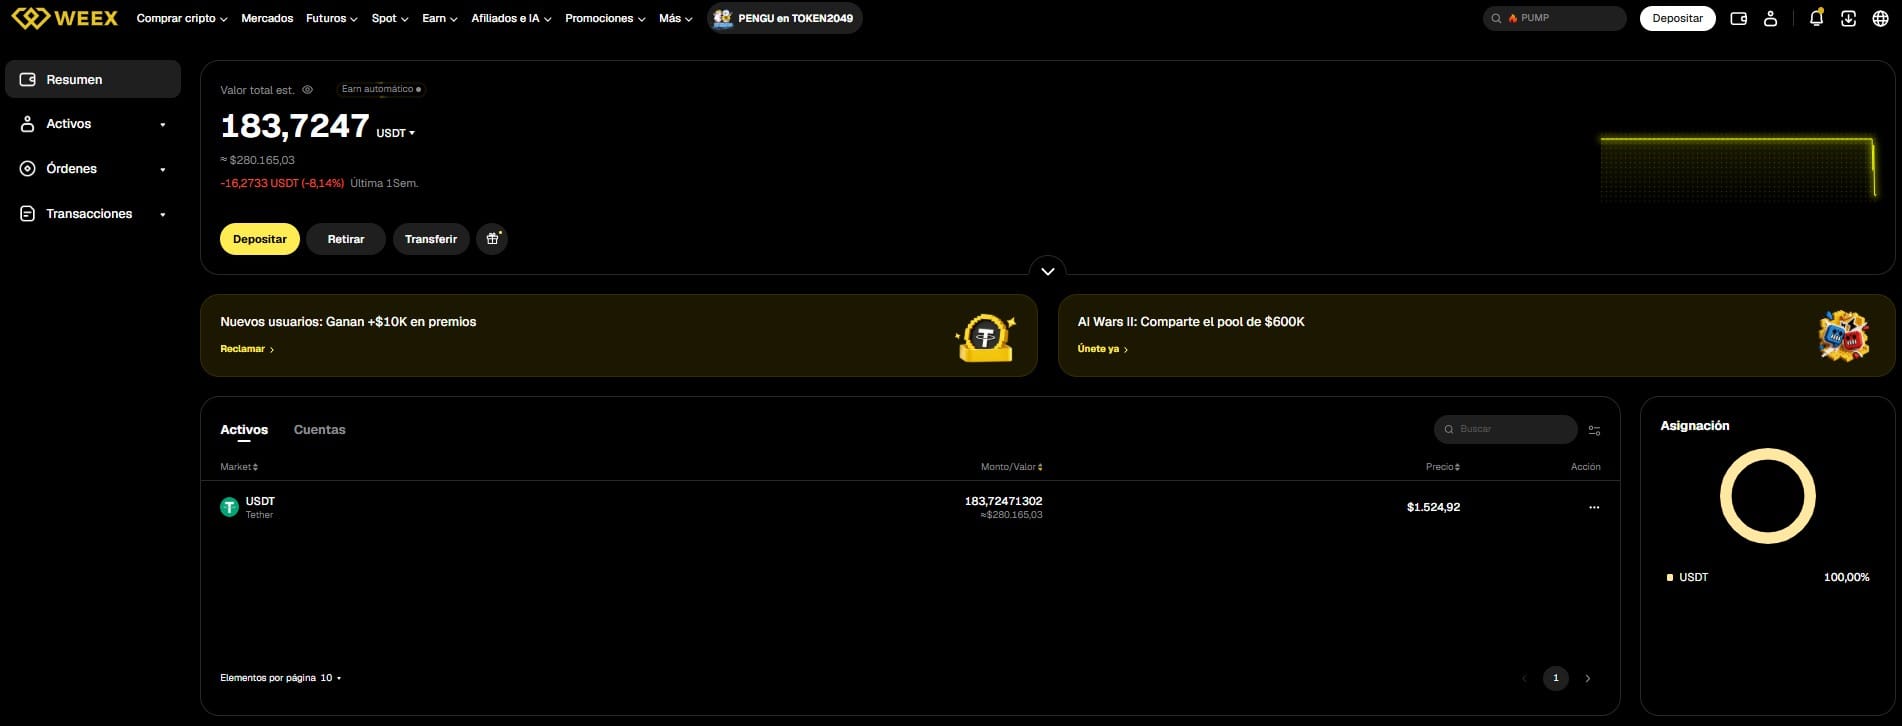Open the Promociones menu

605,18
